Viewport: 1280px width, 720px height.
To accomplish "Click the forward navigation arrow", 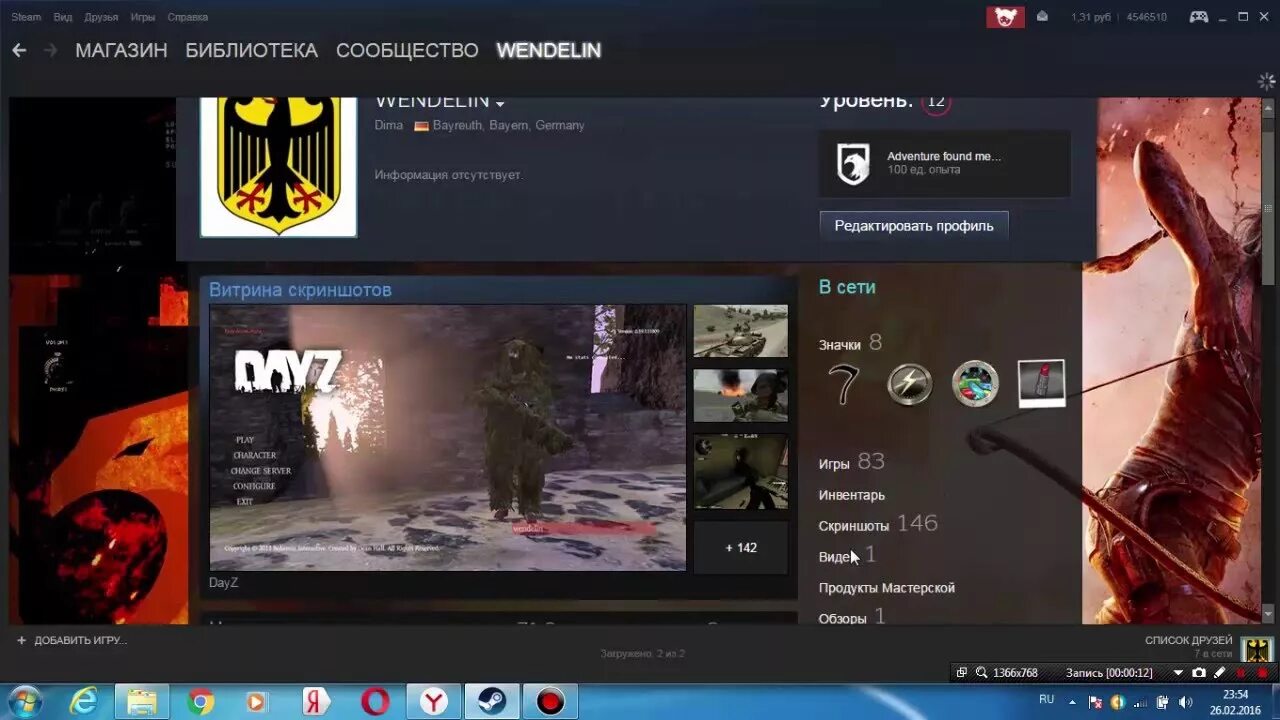I will [x=50, y=50].
